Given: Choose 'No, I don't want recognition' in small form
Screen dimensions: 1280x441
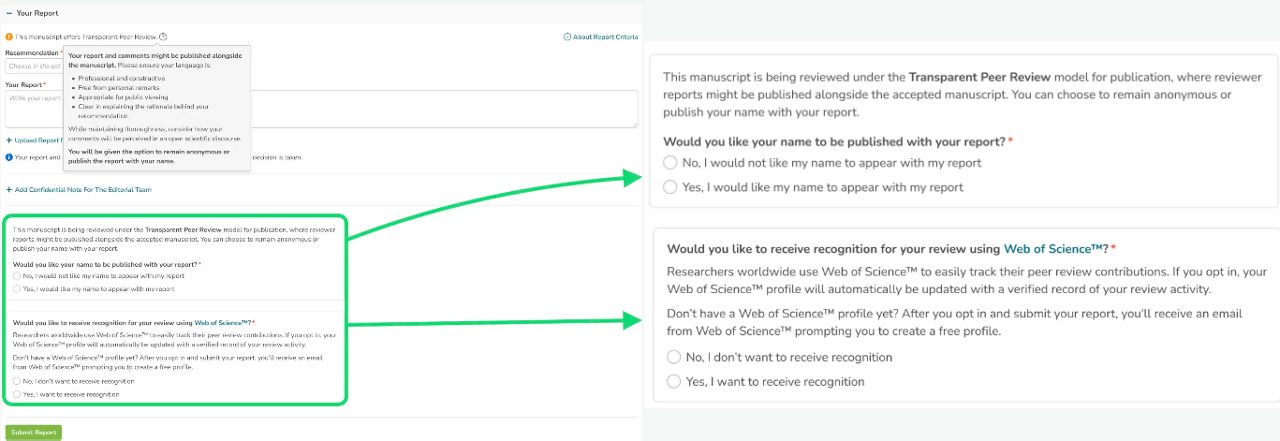Looking at the screenshot, I should (17, 381).
